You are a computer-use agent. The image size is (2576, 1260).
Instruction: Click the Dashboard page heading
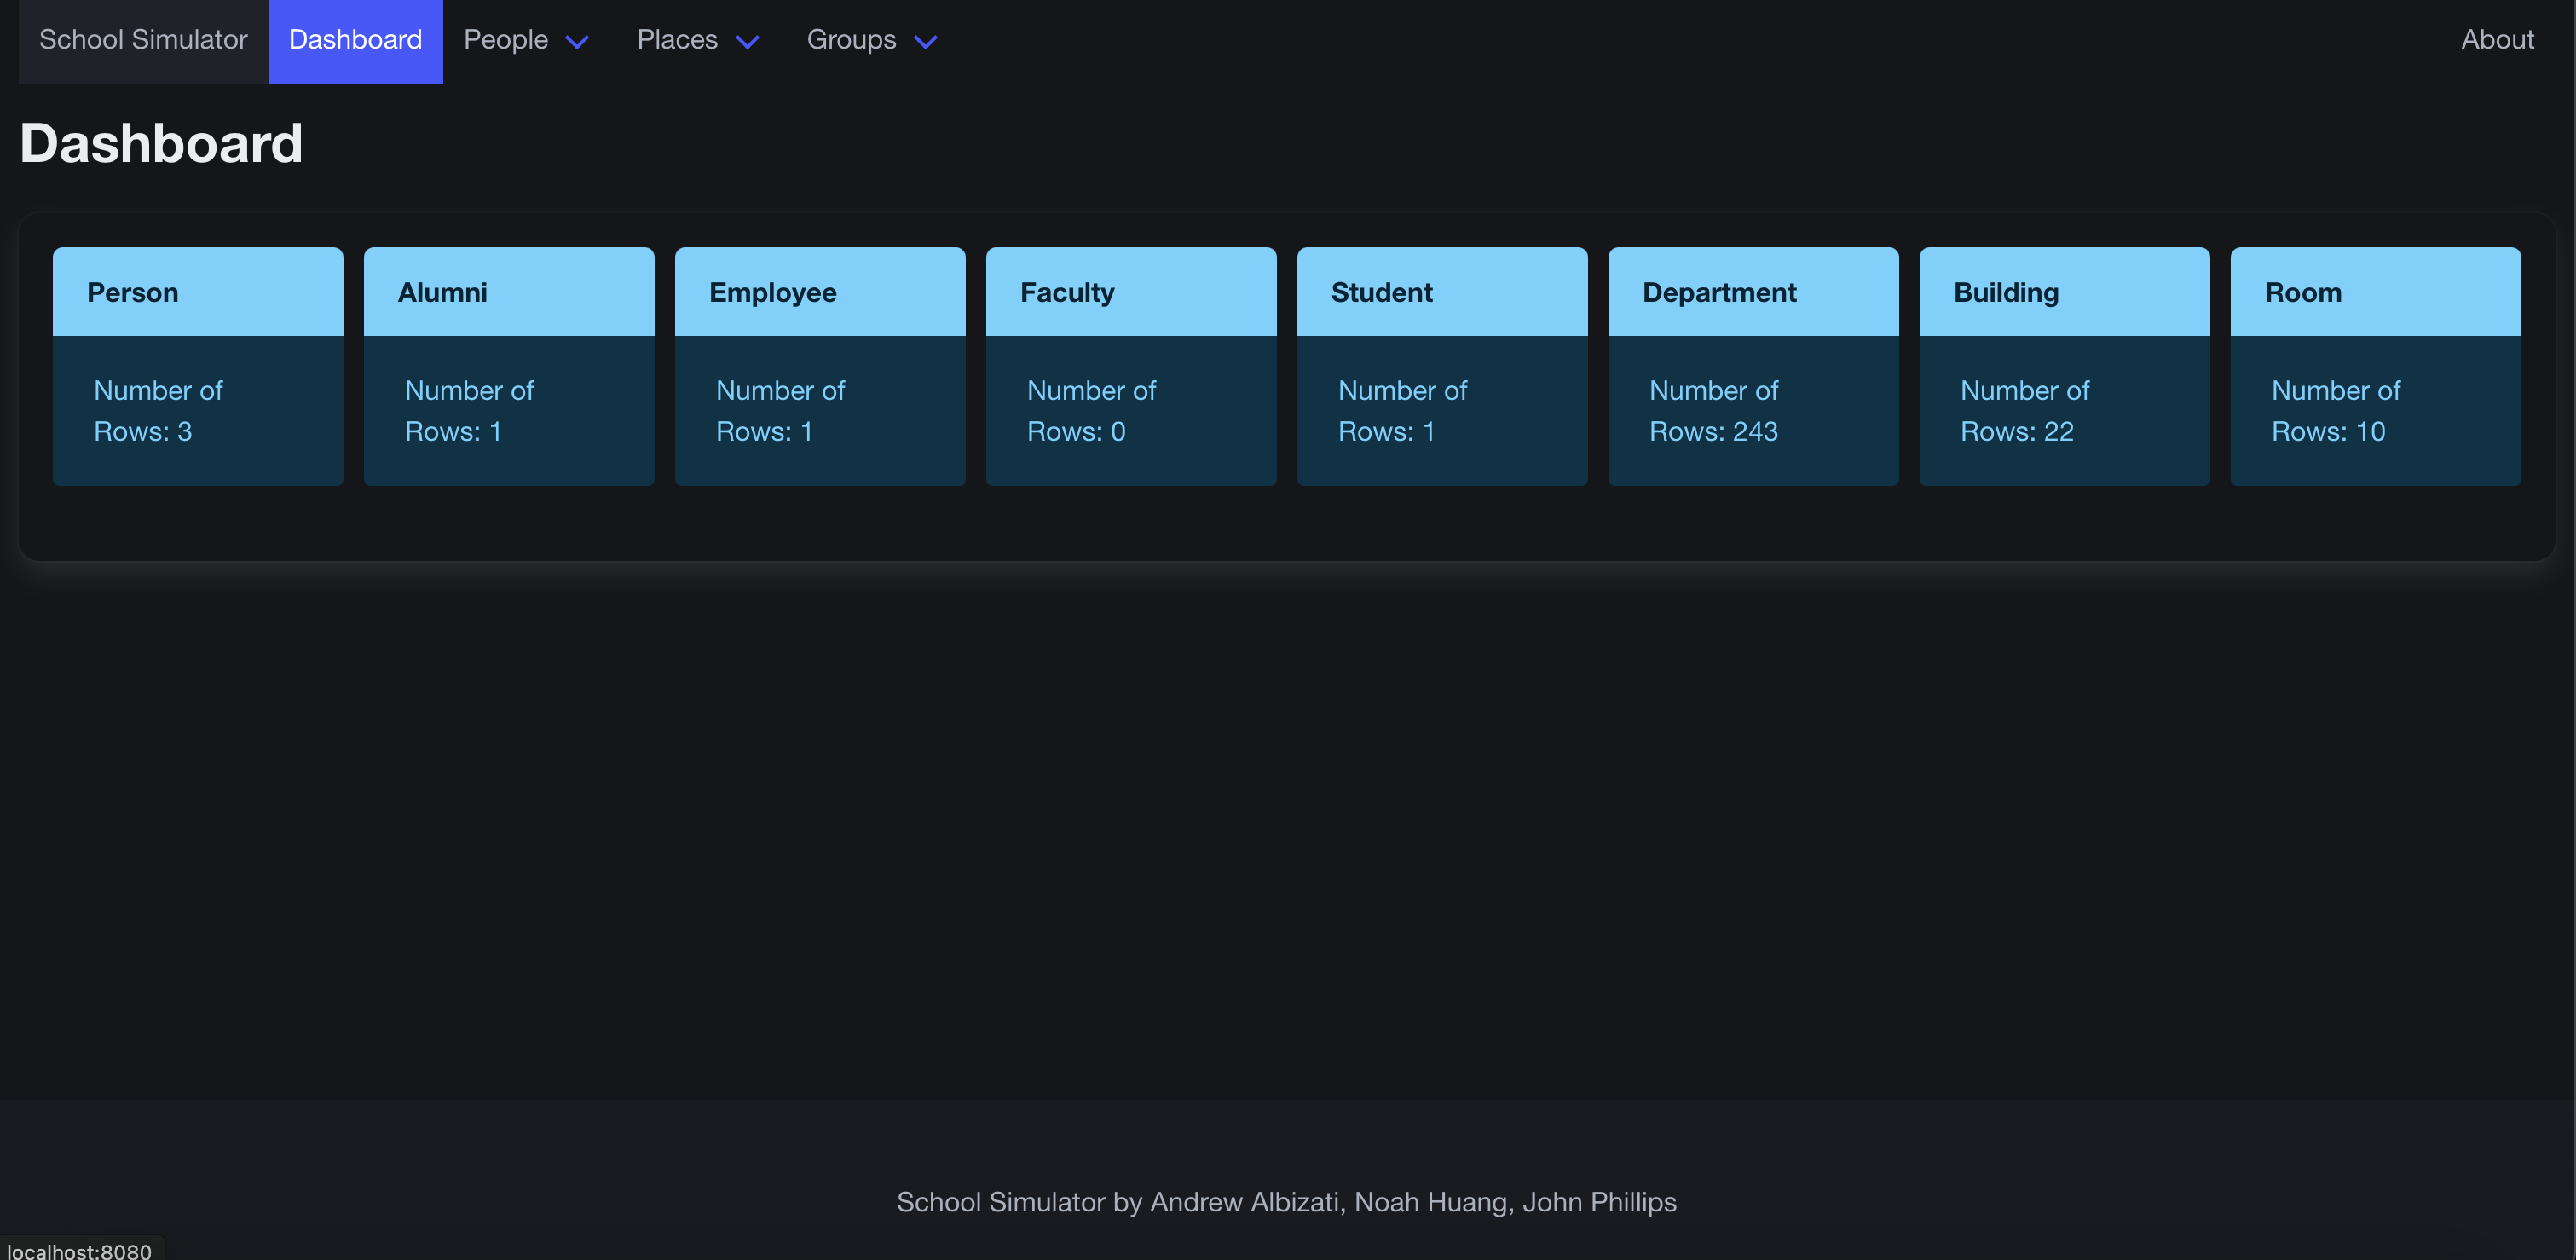(161, 143)
